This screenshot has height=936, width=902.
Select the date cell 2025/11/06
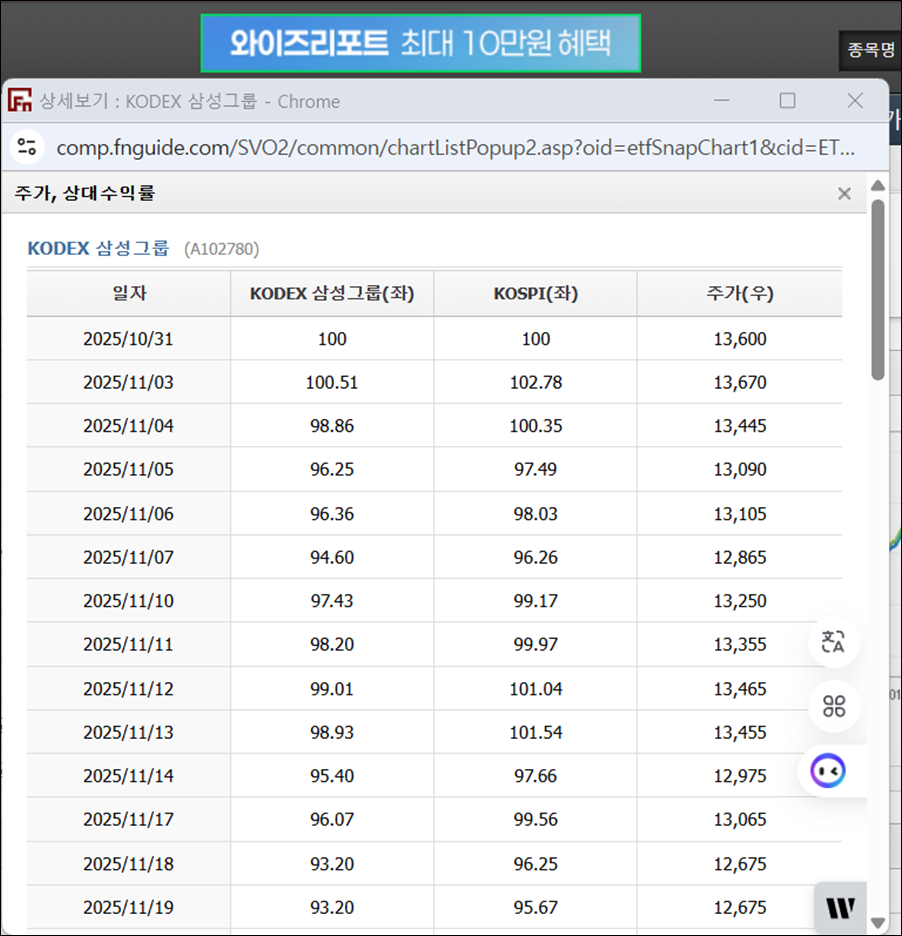[128, 513]
